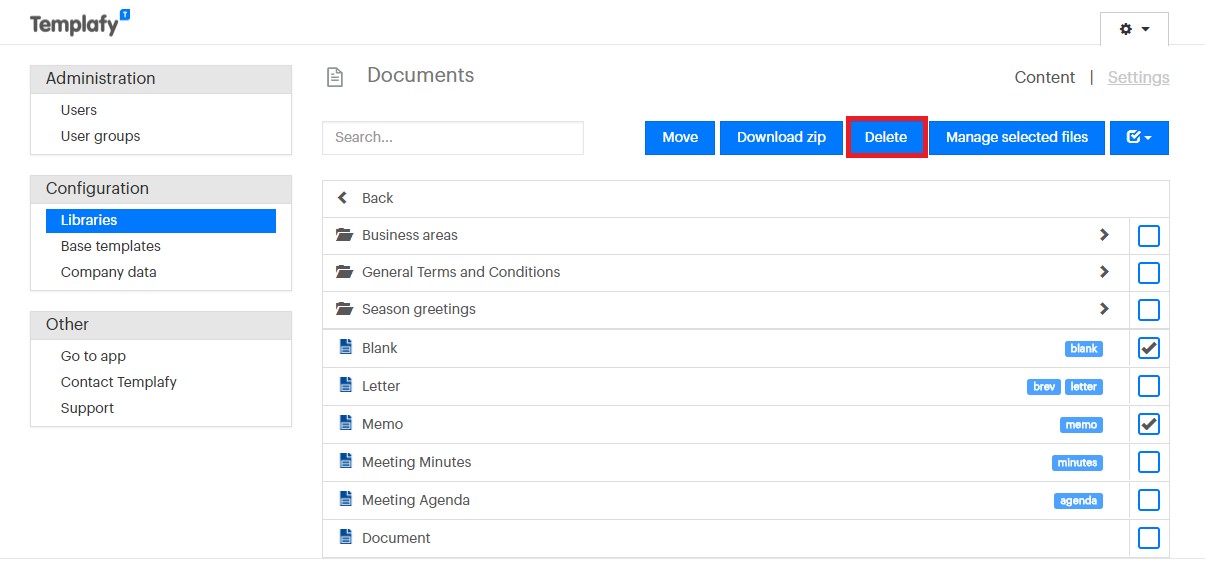Click Contact Templafy link
1205x585 pixels.
tap(119, 382)
